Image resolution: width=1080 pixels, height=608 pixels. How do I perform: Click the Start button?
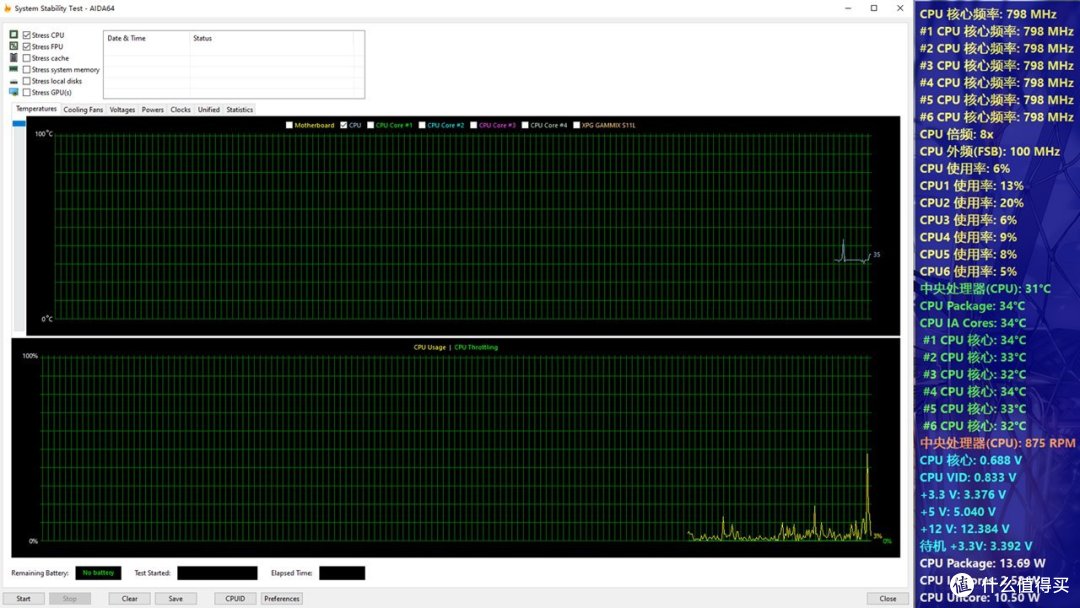(23, 598)
